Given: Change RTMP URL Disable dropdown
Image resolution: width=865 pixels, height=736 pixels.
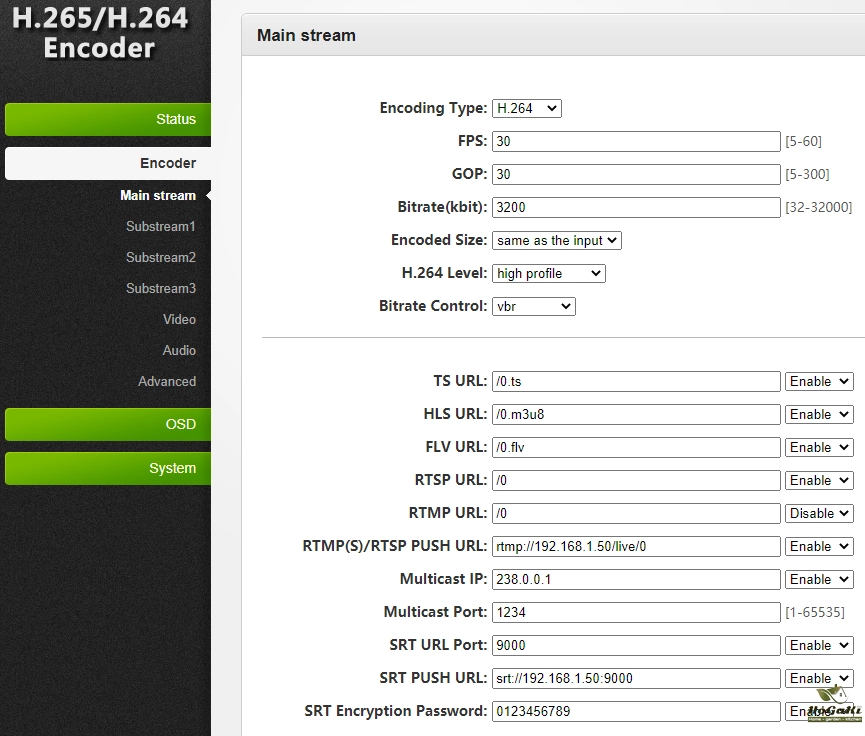Looking at the screenshot, I should point(819,513).
